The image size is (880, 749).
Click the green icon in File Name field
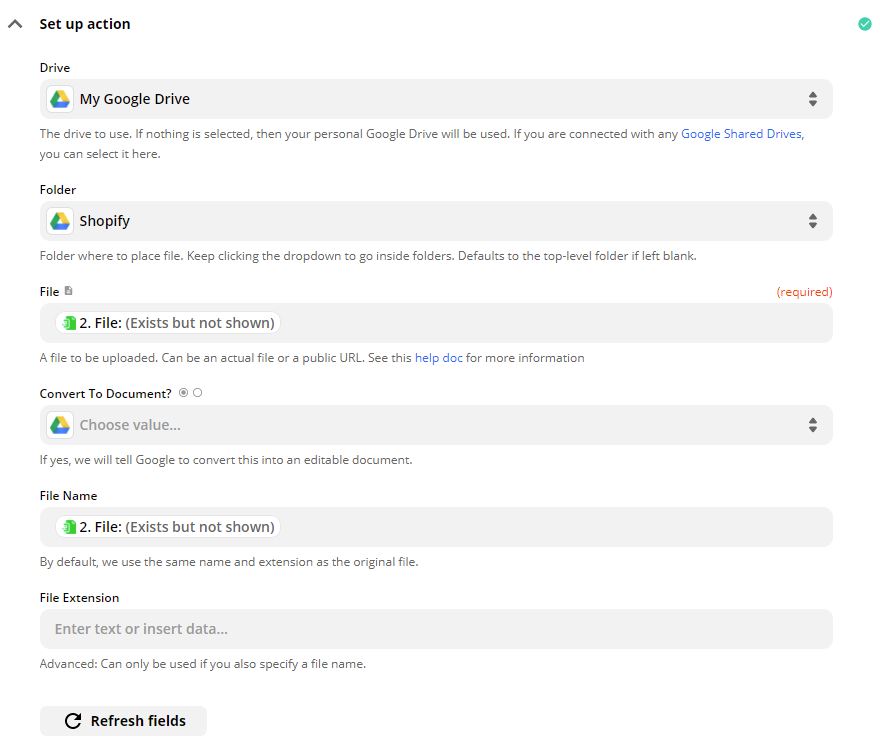68,526
